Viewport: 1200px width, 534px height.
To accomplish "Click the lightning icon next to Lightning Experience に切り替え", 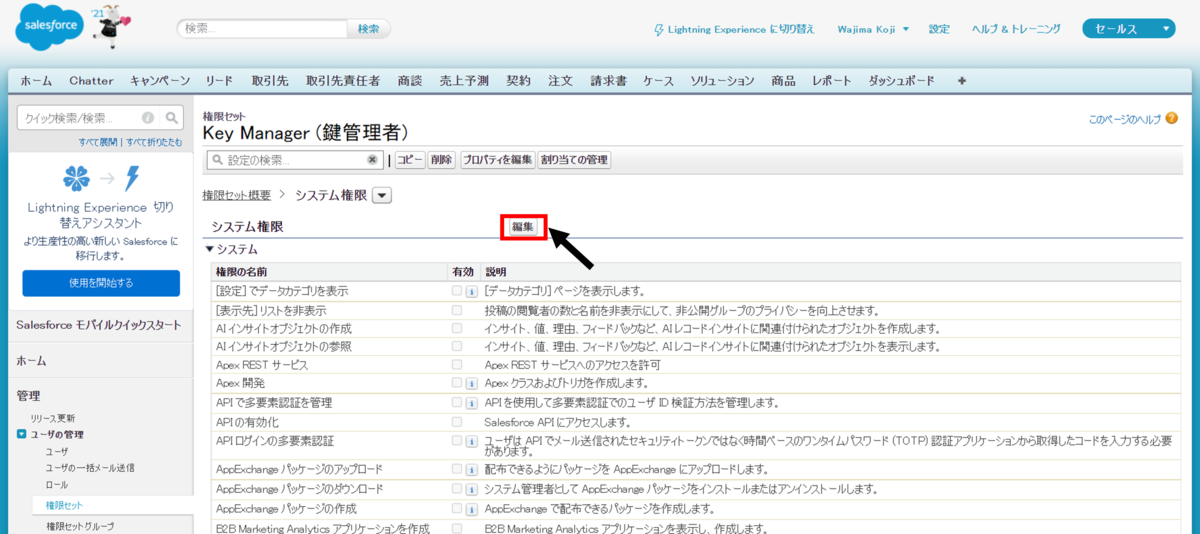I will [658, 29].
